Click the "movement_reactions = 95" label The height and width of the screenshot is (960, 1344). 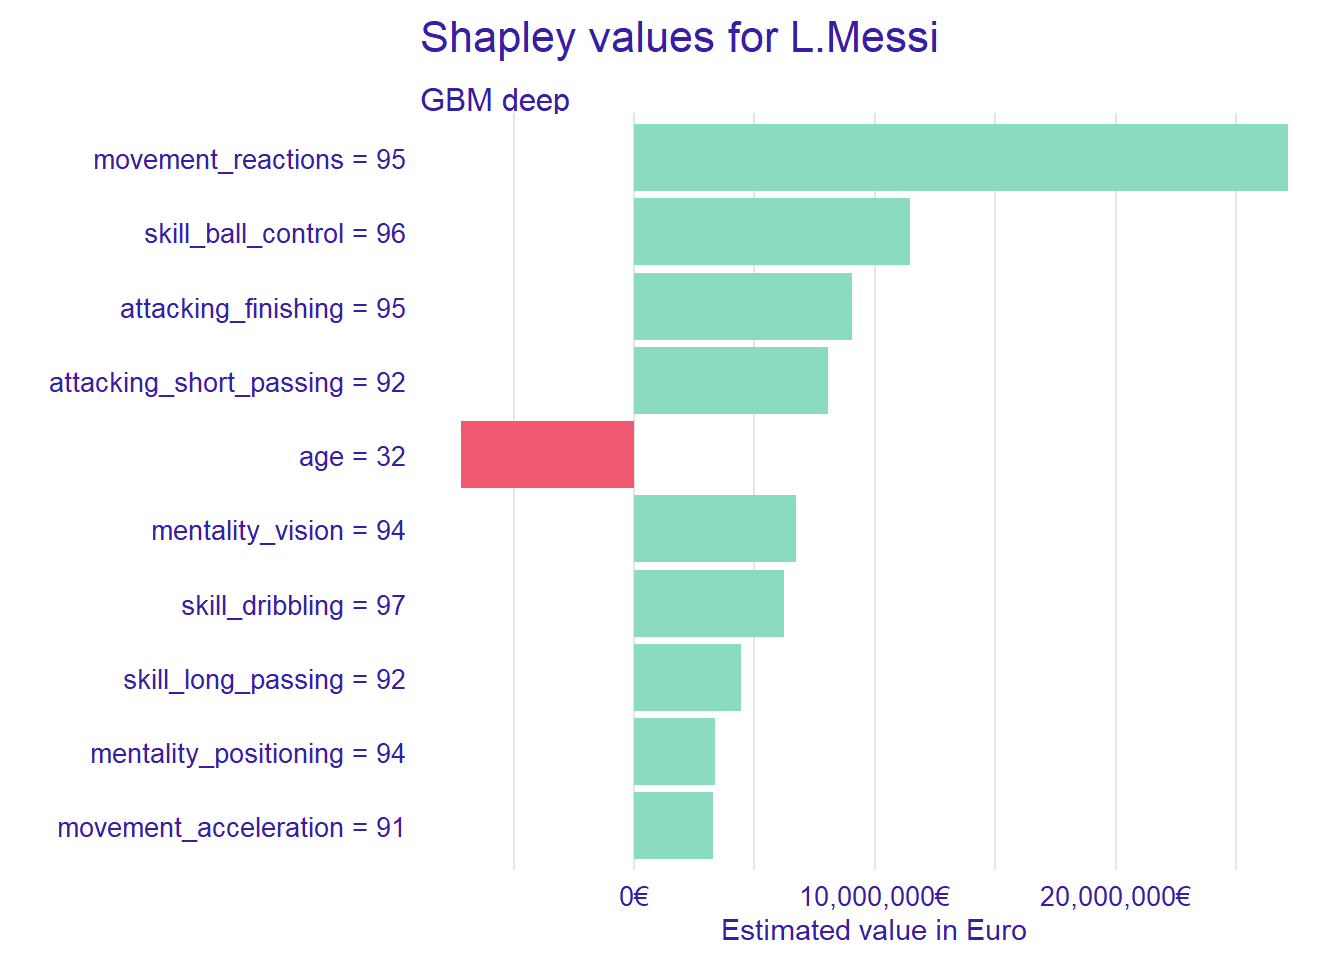tap(249, 160)
